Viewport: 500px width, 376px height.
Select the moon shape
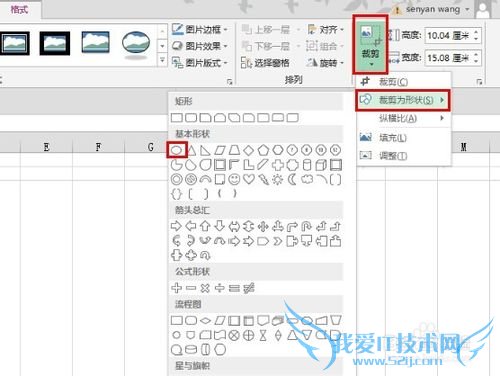click(x=292, y=180)
